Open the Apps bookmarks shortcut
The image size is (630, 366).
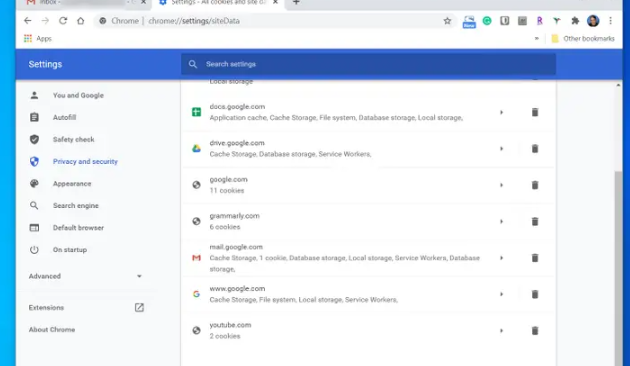pyautogui.click(x=38, y=39)
